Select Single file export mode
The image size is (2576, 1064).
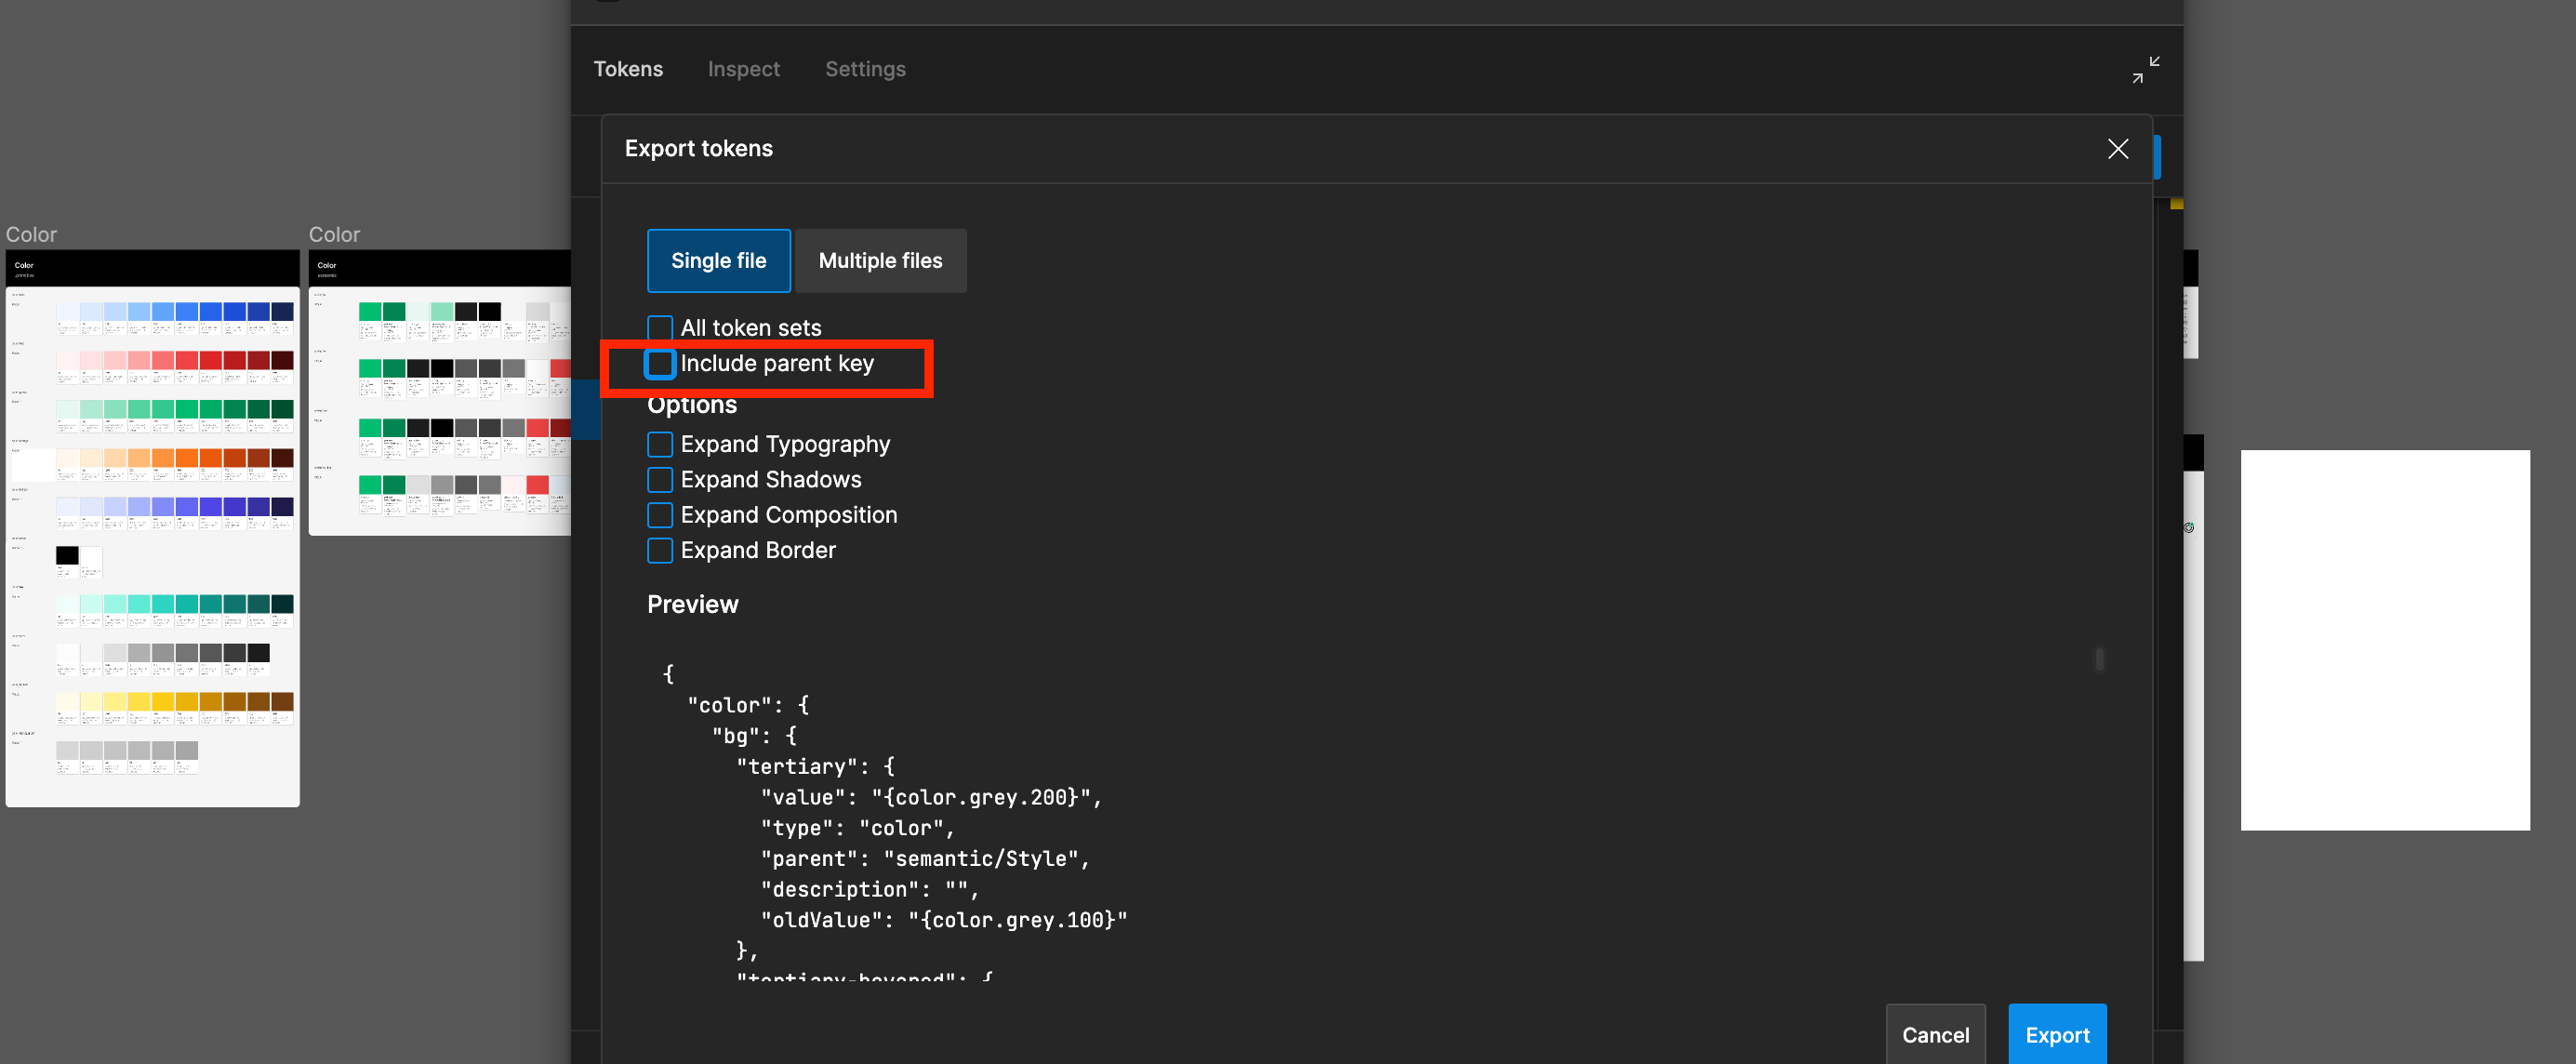pos(718,261)
